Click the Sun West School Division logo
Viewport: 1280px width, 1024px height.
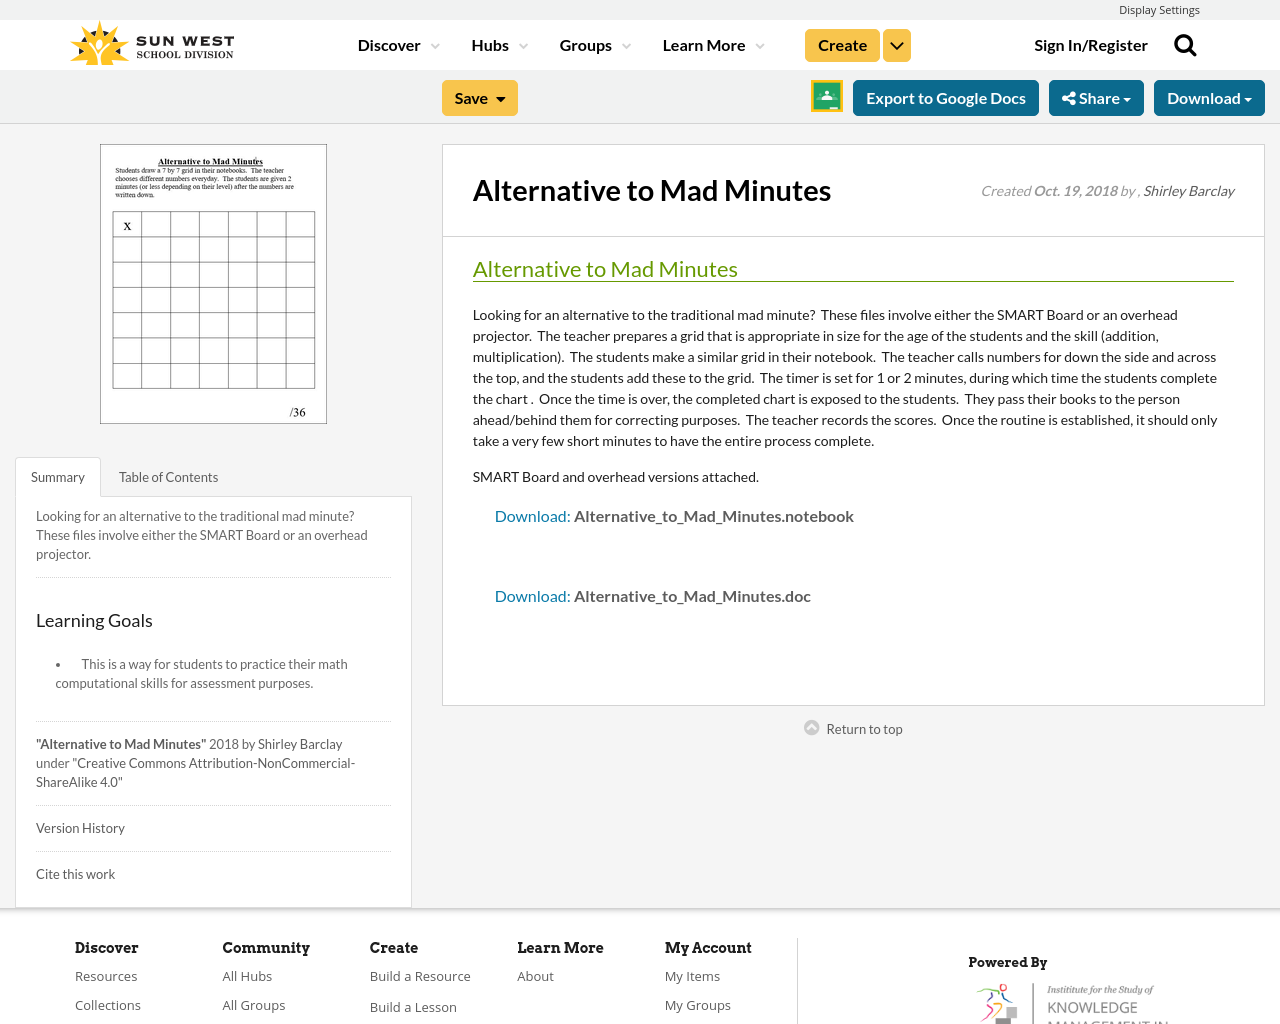point(150,42)
